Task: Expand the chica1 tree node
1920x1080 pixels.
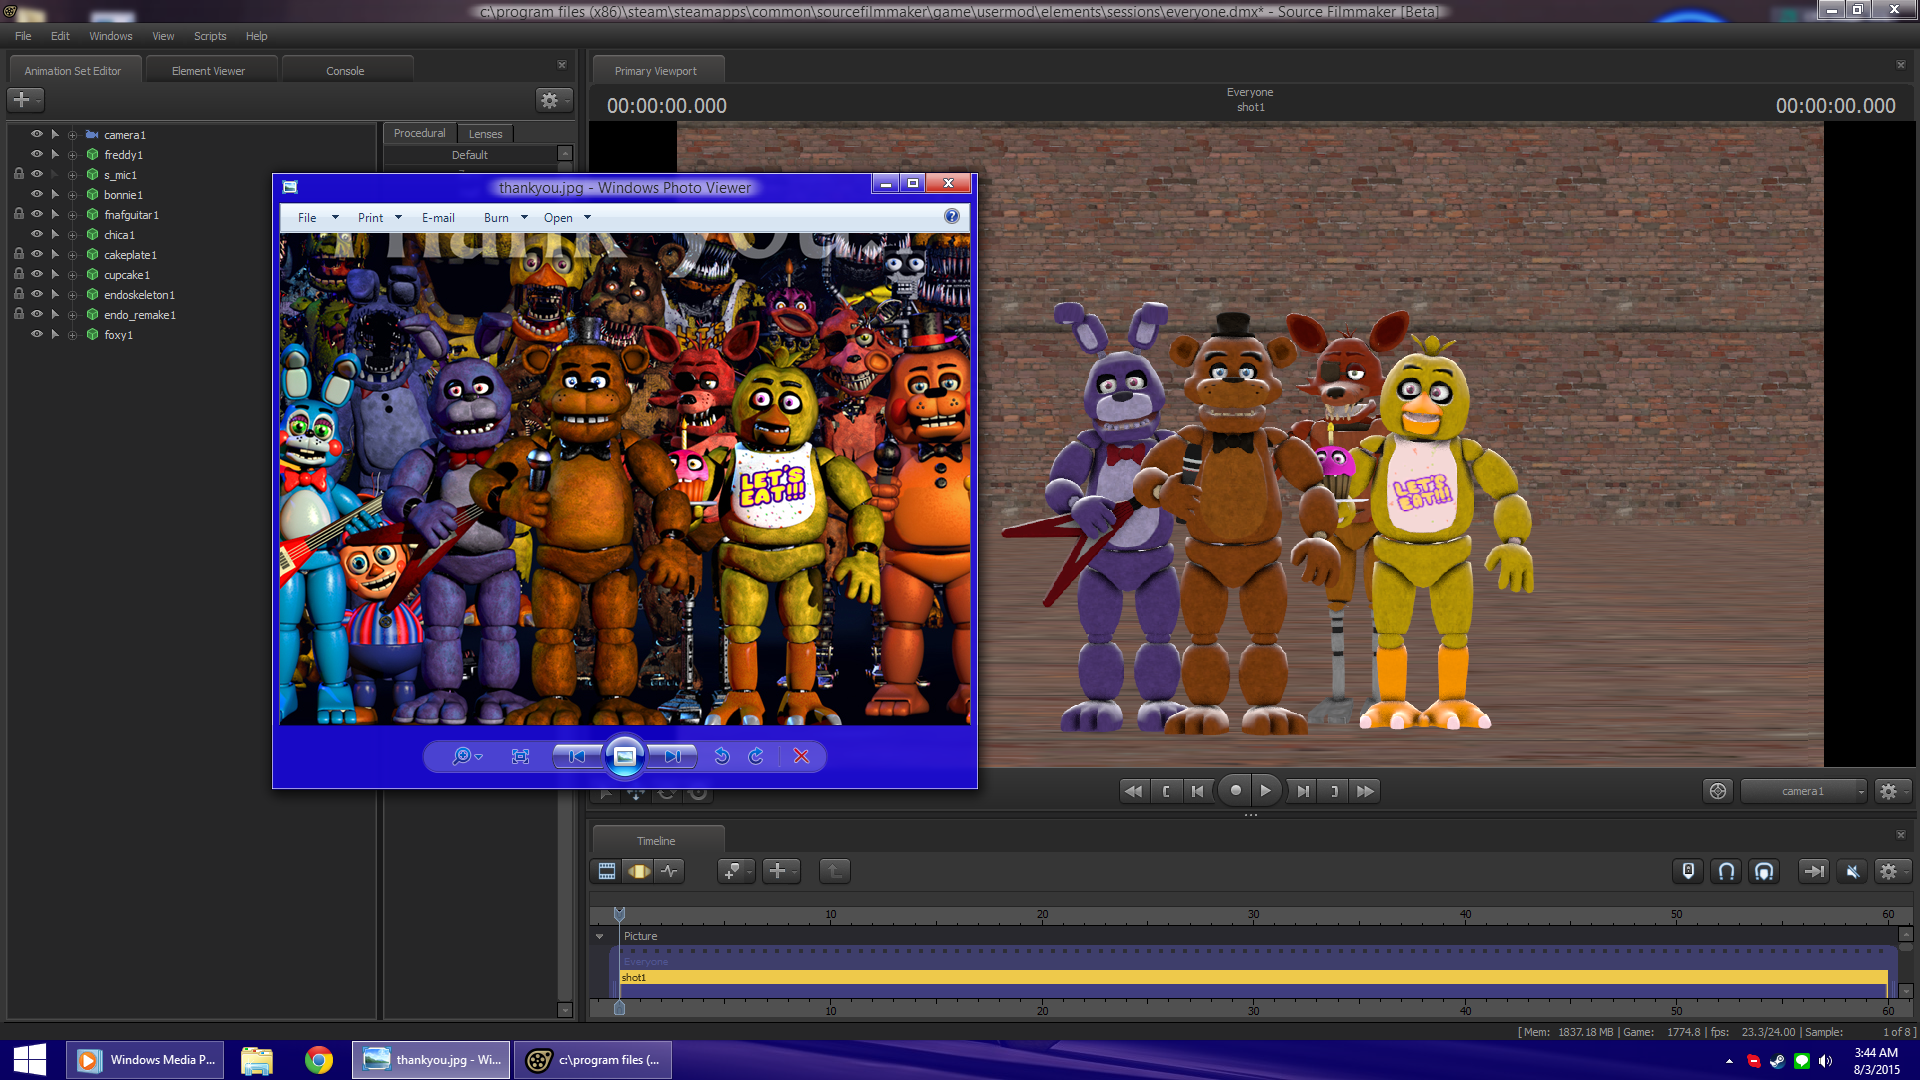Action: click(x=72, y=235)
